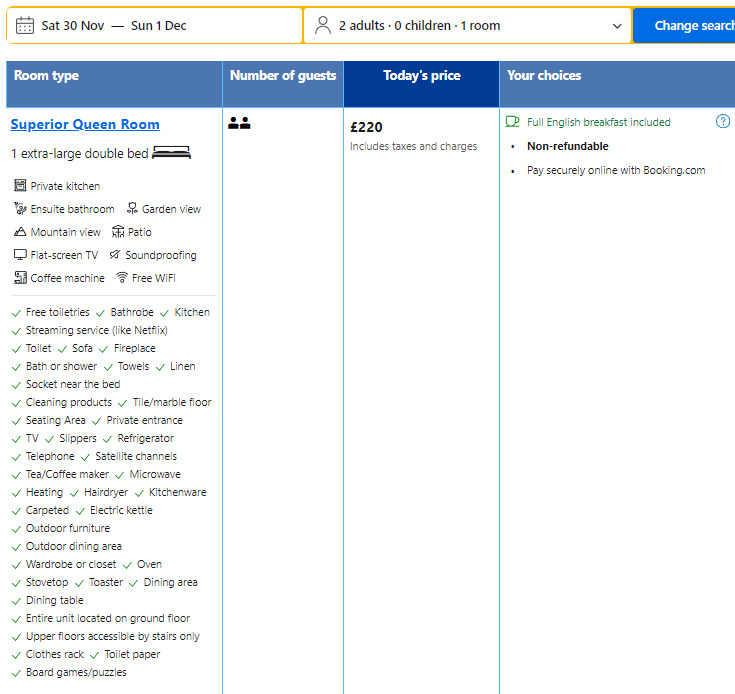Open the guests and rooms dropdown chevron

tap(617, 26)
